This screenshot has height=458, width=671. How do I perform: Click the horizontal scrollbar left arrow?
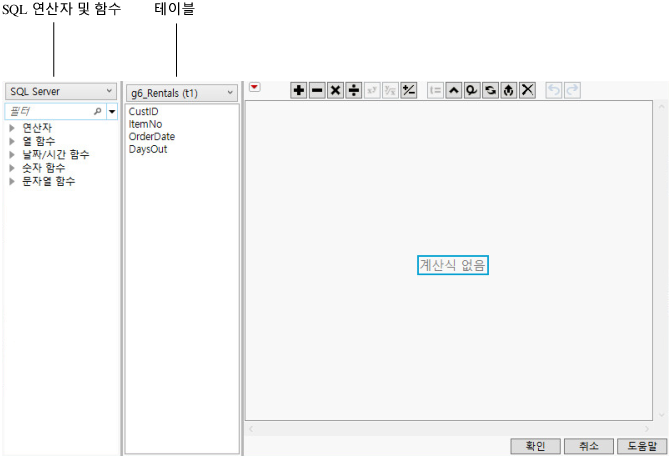pos(251,429)
